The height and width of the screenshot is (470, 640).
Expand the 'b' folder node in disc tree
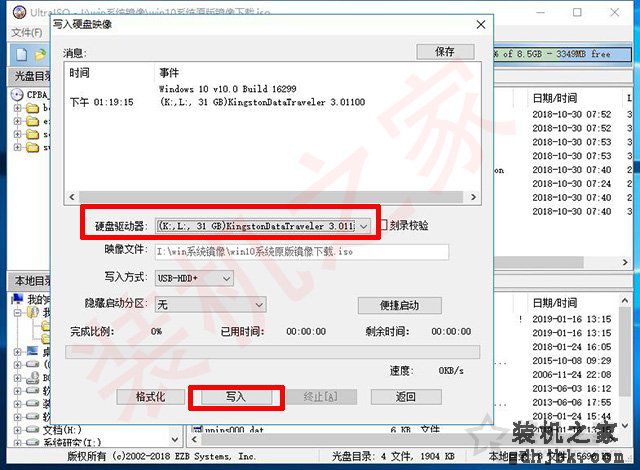tap(17, 108)
